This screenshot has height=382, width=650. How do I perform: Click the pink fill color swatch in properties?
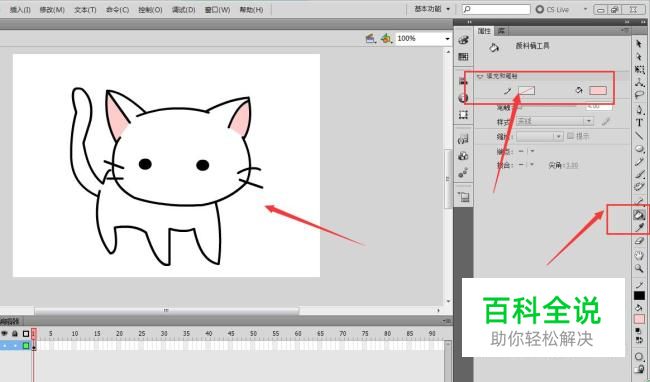point(598,90)
